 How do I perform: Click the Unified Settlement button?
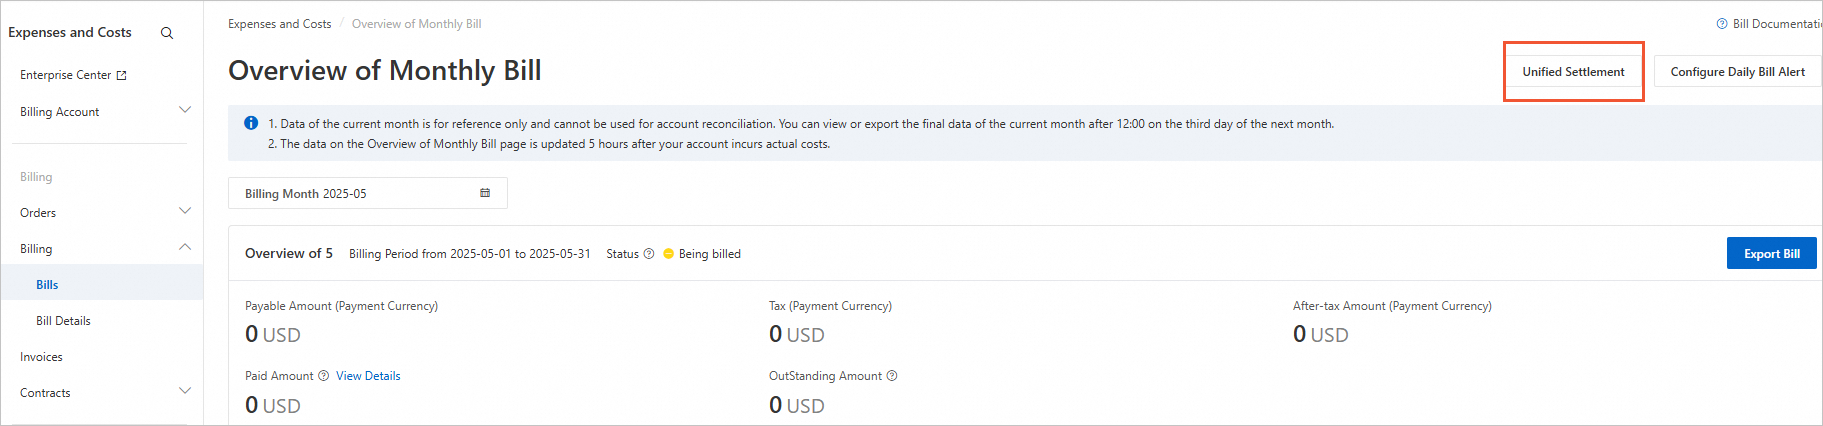click(1573, 72)
